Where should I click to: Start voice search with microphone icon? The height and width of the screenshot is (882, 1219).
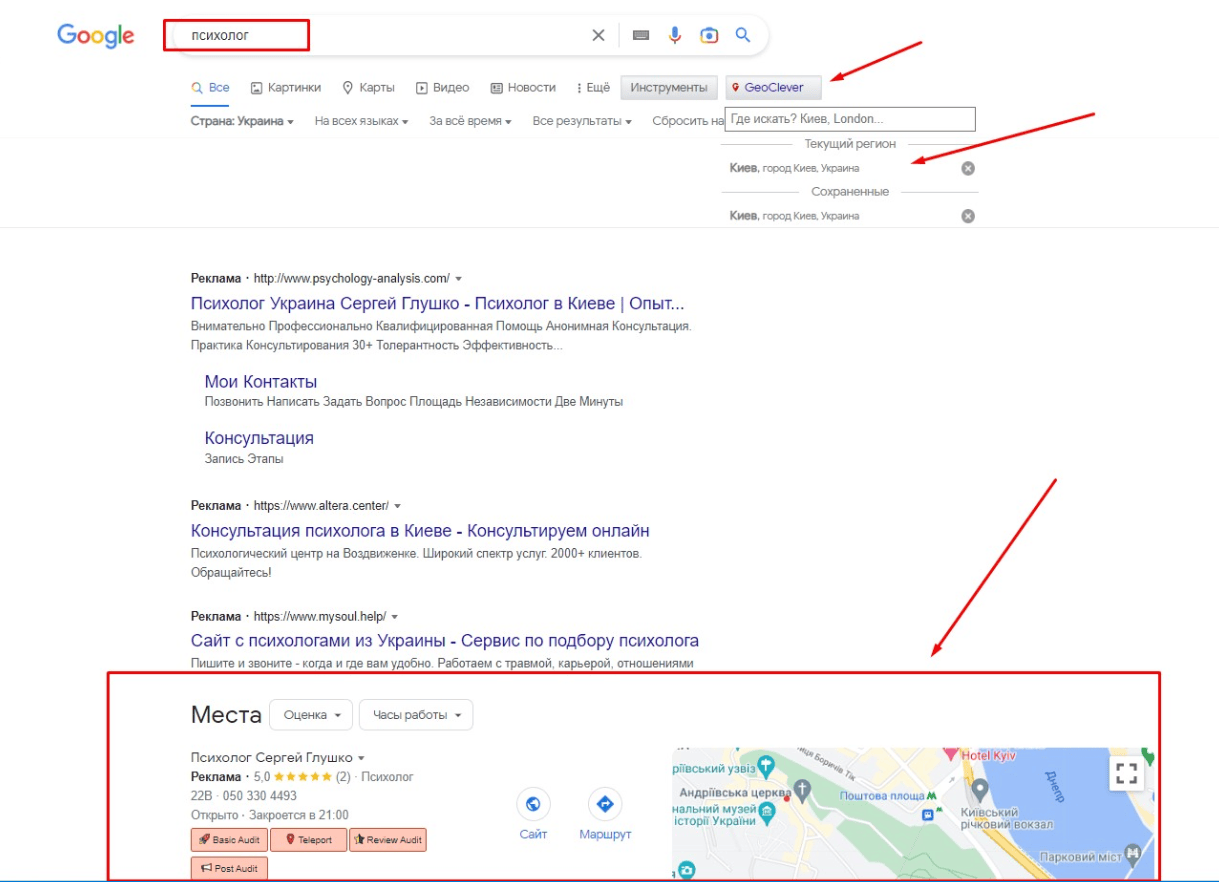tap(675, 35)
